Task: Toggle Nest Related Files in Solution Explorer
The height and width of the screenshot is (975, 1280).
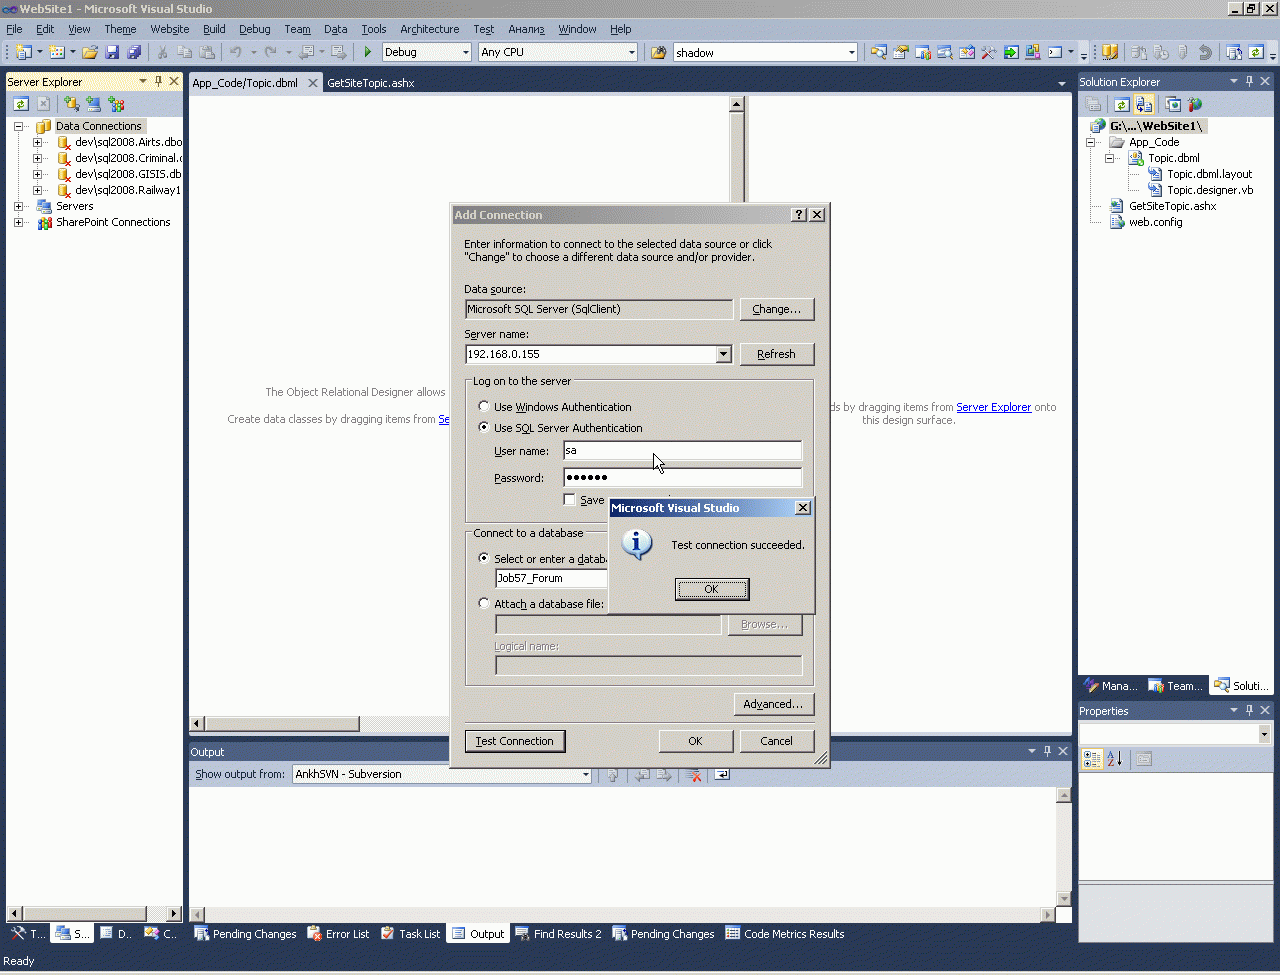Action: click(1144, 104)
